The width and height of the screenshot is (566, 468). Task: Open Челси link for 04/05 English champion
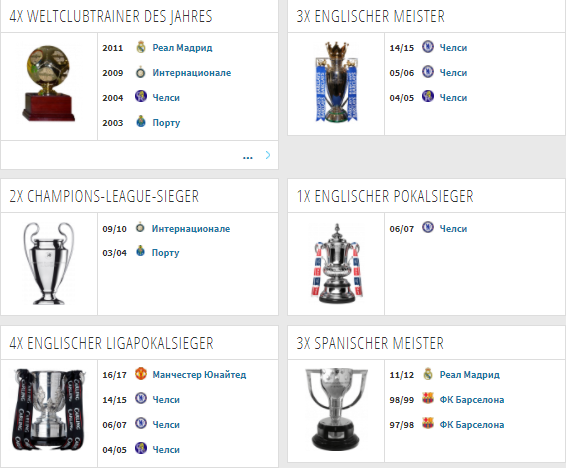(x=453, y=98)
